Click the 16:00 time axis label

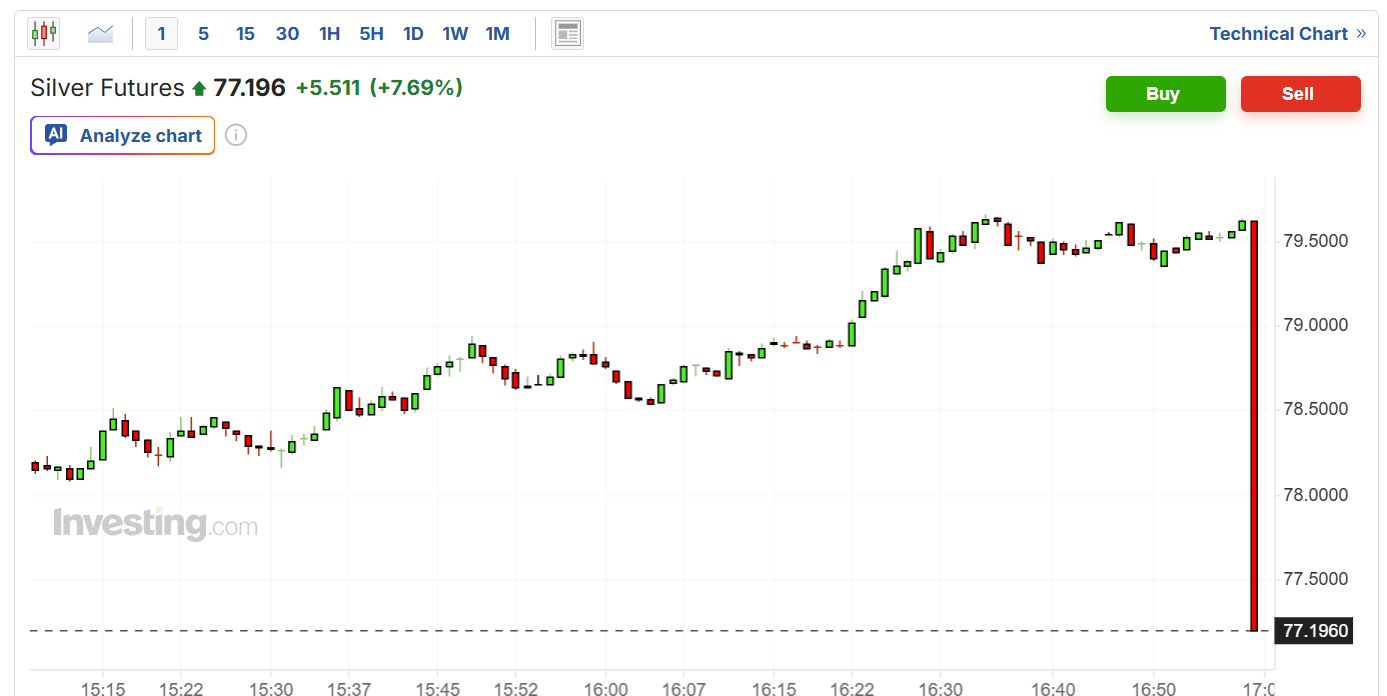606,689
